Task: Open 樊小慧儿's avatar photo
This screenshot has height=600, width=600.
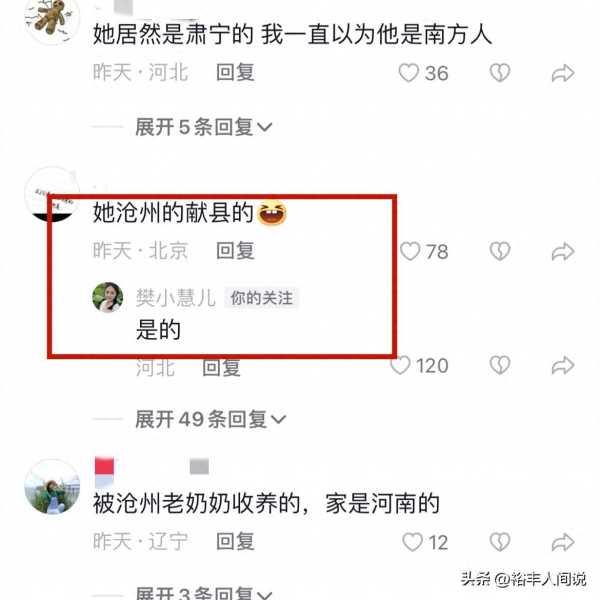Action: coord(108,297)
